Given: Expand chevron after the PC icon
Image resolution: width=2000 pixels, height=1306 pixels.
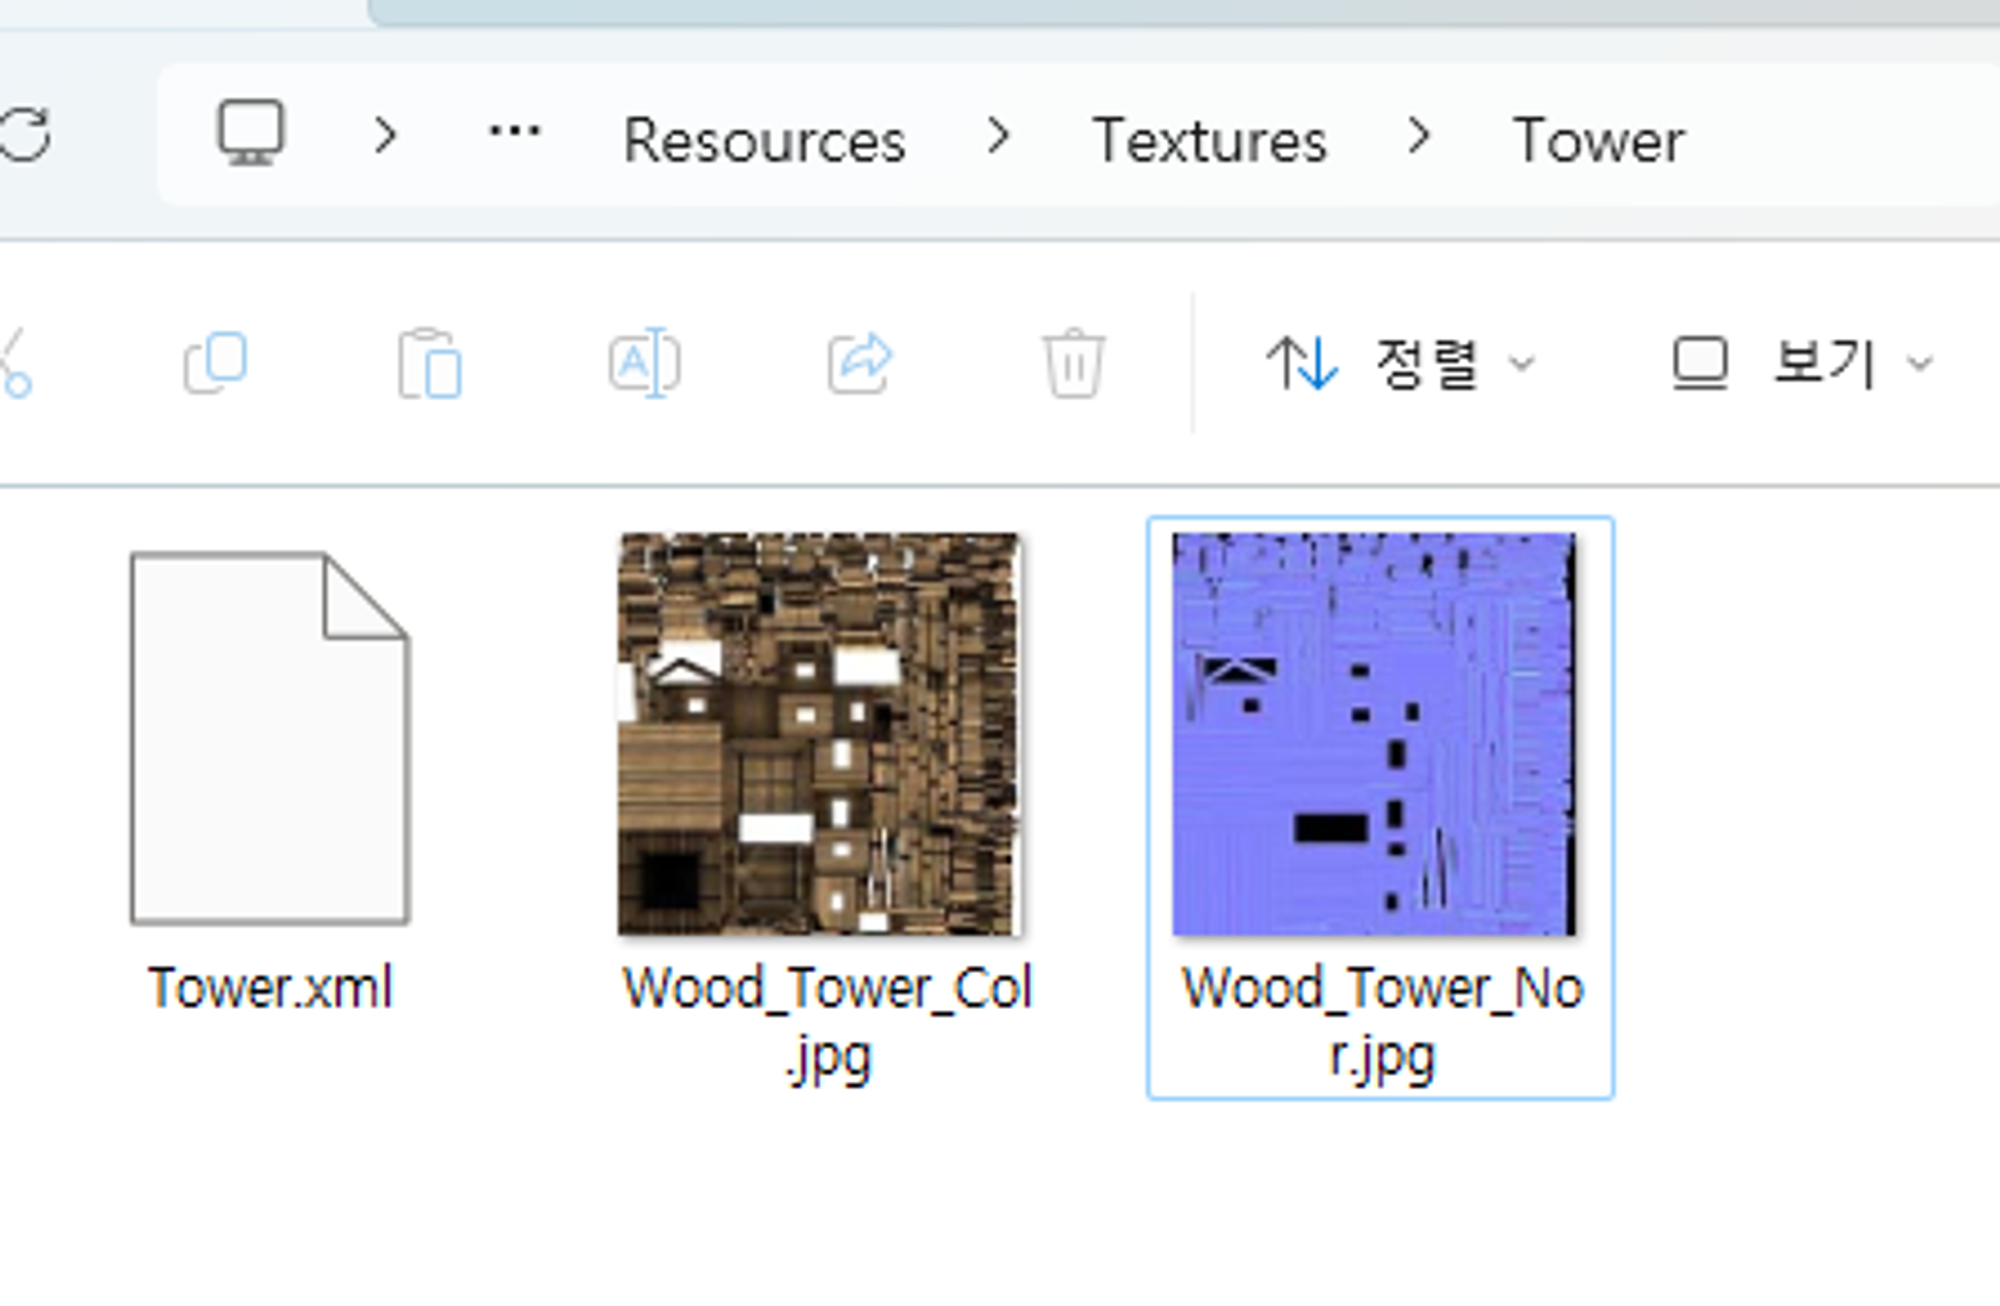Looking at the screenshot, I should 386,134.
